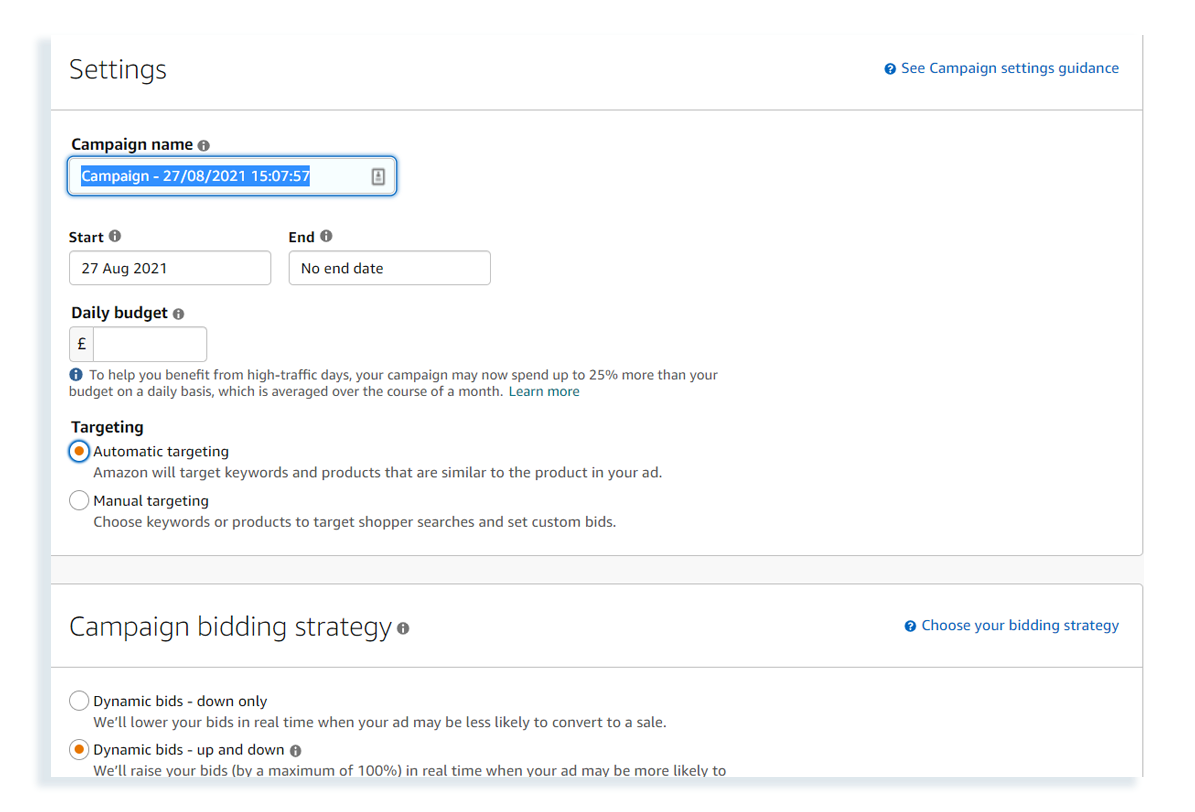1195x812 pixels.
Task: Choose Dynamic bids - up and down option
Action: [x=79, y=749]
